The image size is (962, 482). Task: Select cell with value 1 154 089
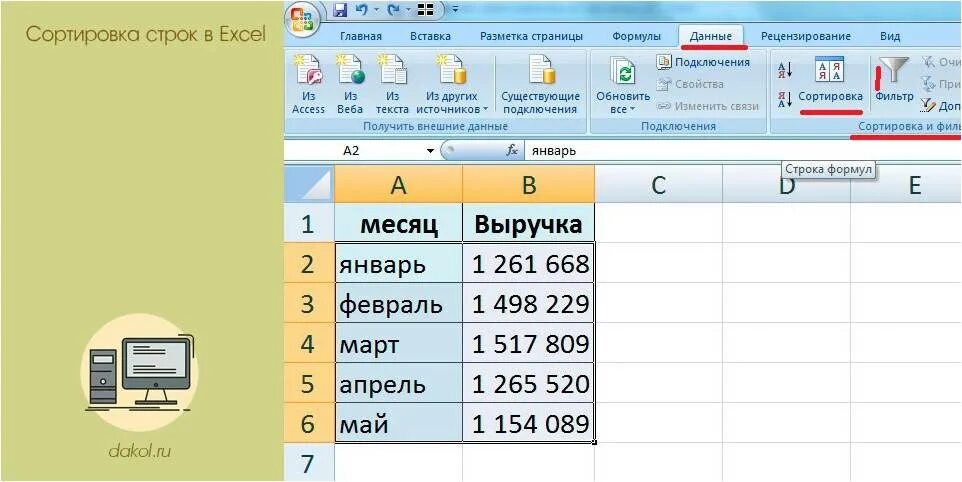pos(529,424)
